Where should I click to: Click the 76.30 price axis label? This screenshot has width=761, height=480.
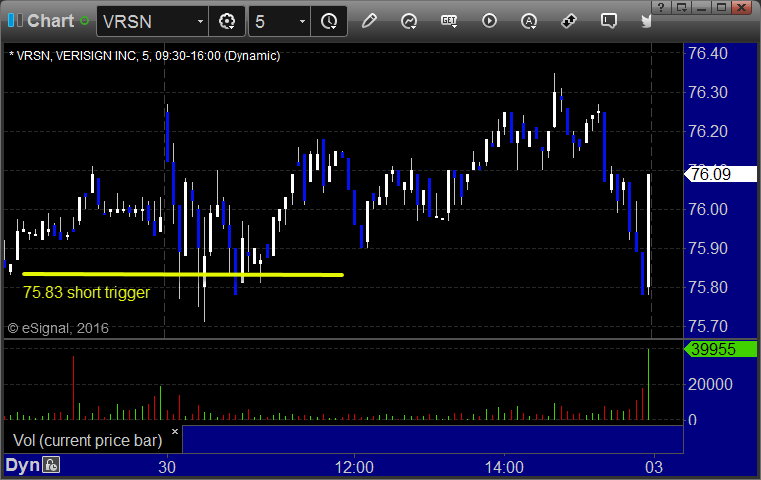point(708,92)
